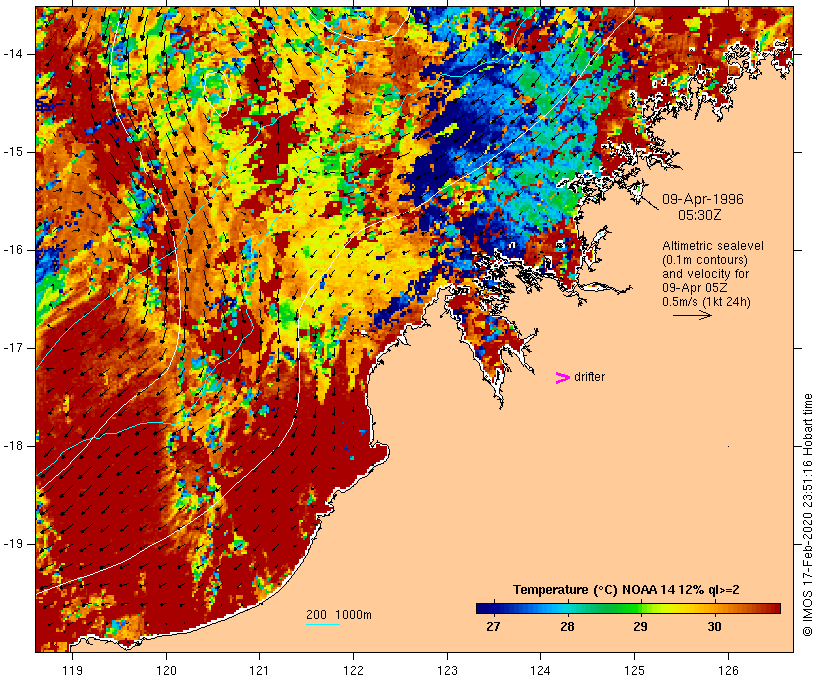Viewport: 820px width, 680px height.
Task: Click the '200' bathymetry contour legend label
Action: pyautogui.click(x=316, y=615)
